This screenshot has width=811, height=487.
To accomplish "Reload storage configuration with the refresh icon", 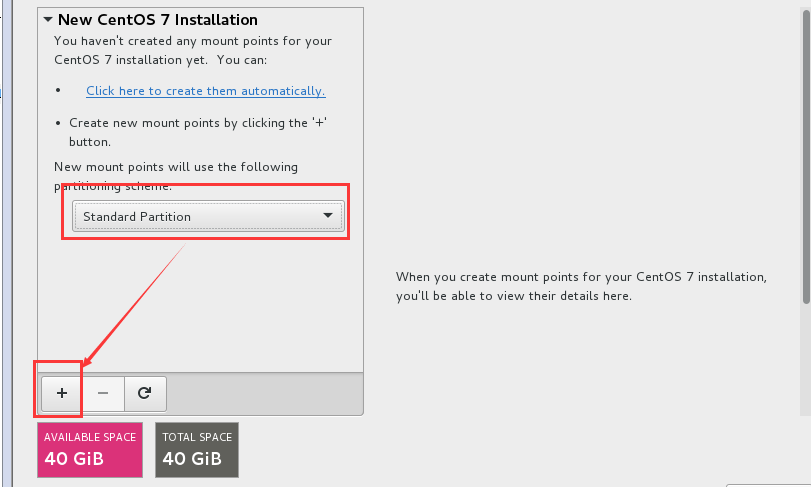I will point(145,393).
